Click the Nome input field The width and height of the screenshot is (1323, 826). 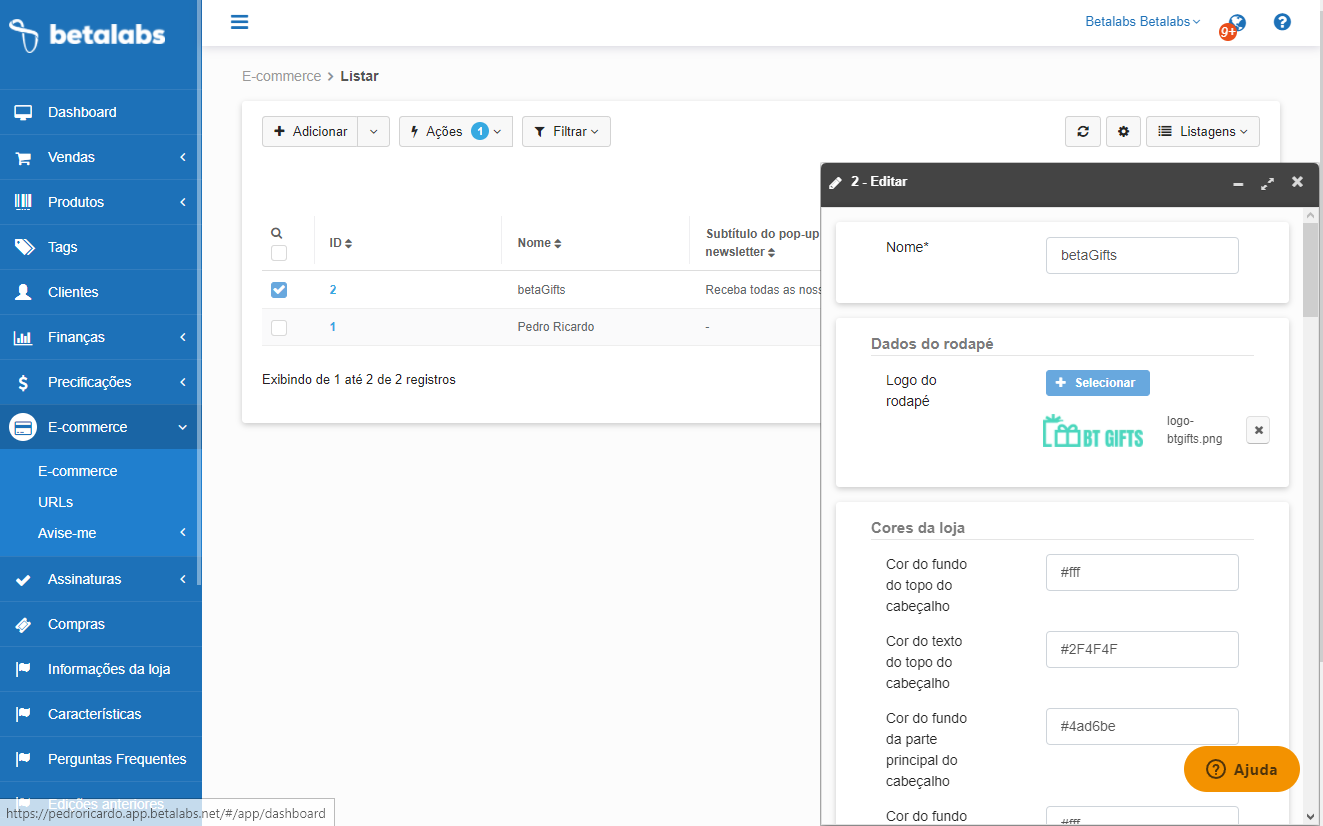coord(1141,255)
